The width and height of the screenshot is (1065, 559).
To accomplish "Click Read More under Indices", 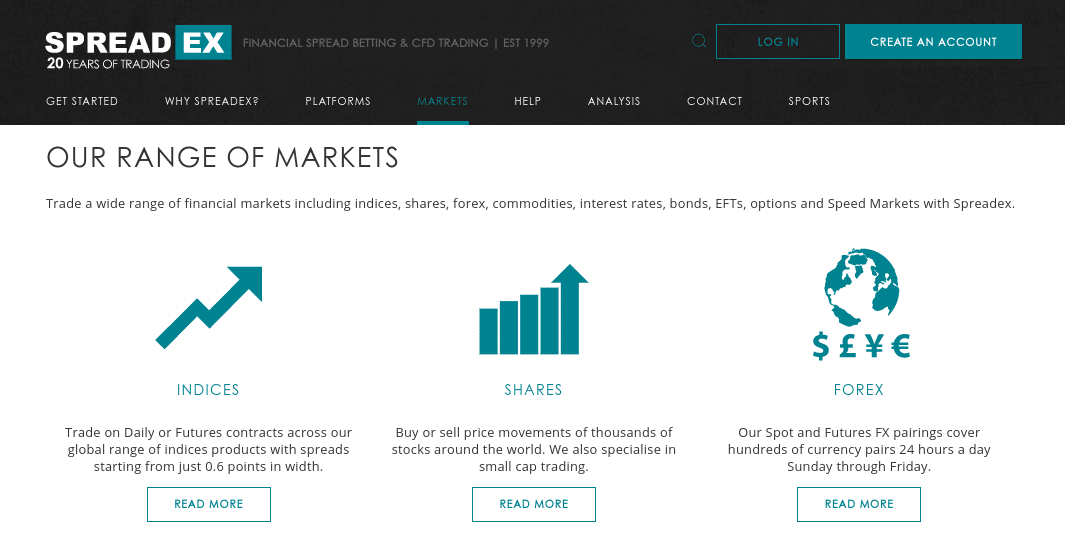I will pos(209,504).
